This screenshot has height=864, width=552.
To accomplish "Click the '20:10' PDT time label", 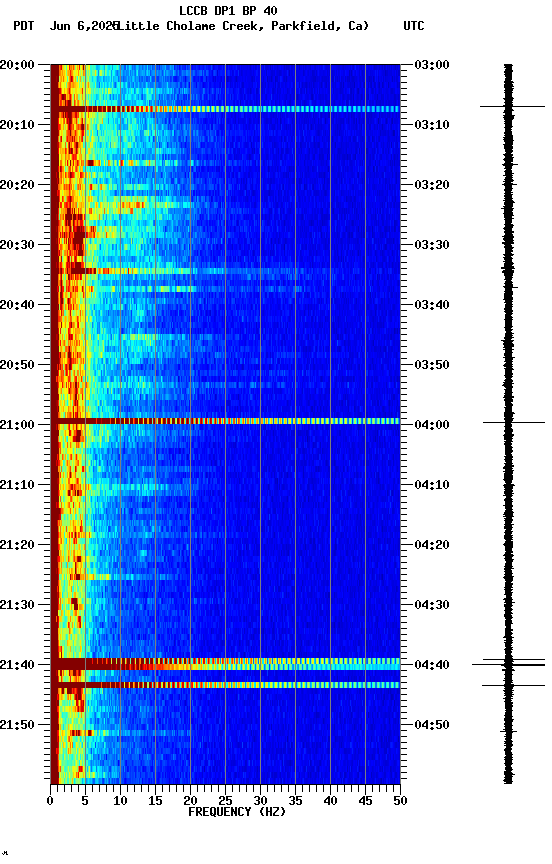I will coord(17,125).
